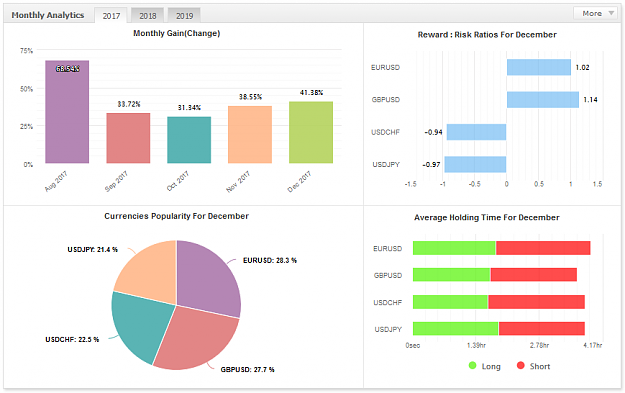Click the USDCHF green long holding bar
This screenshot has height=393, width=625.
[450, 302]
